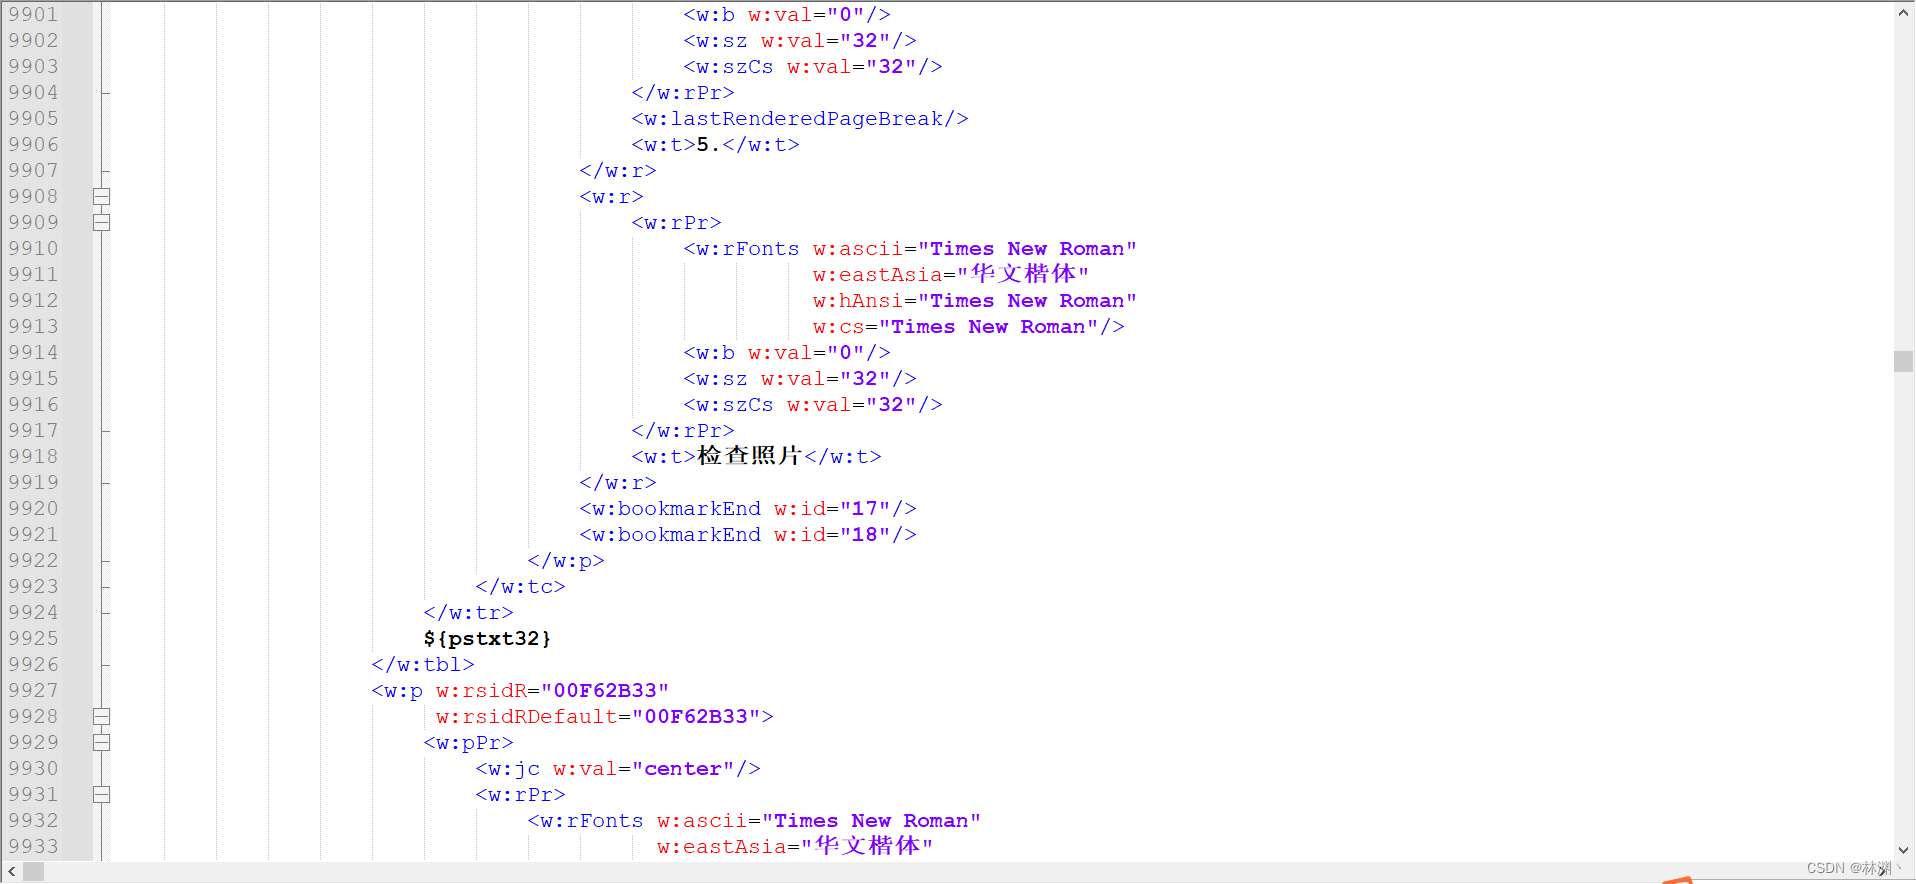Click w:sz tag on line 9902
Viewport: 1916px width, 884px height.
tap(800, 41)
